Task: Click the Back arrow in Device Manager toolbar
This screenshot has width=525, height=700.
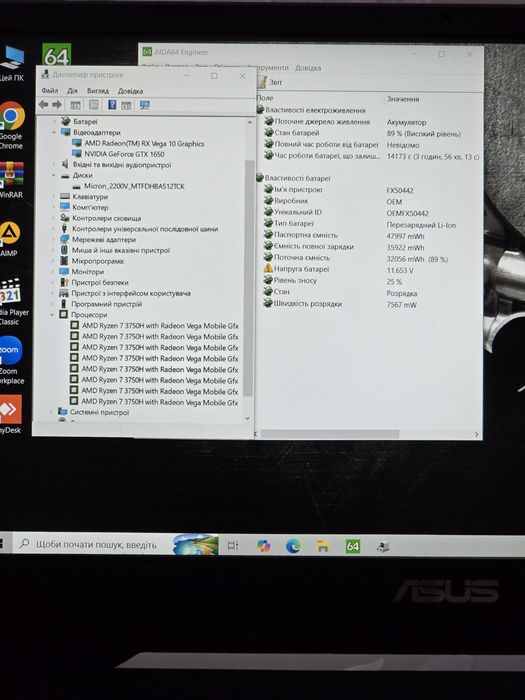Action: click(x=43, y=105)
